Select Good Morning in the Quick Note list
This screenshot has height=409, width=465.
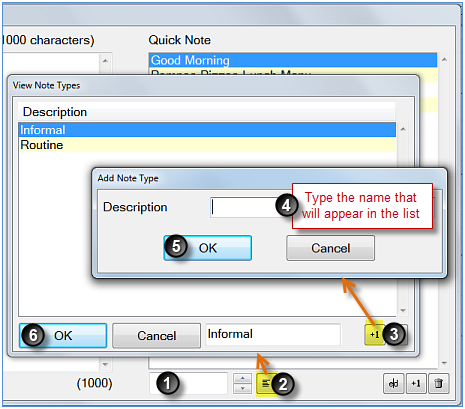click(x=293, y=60)
